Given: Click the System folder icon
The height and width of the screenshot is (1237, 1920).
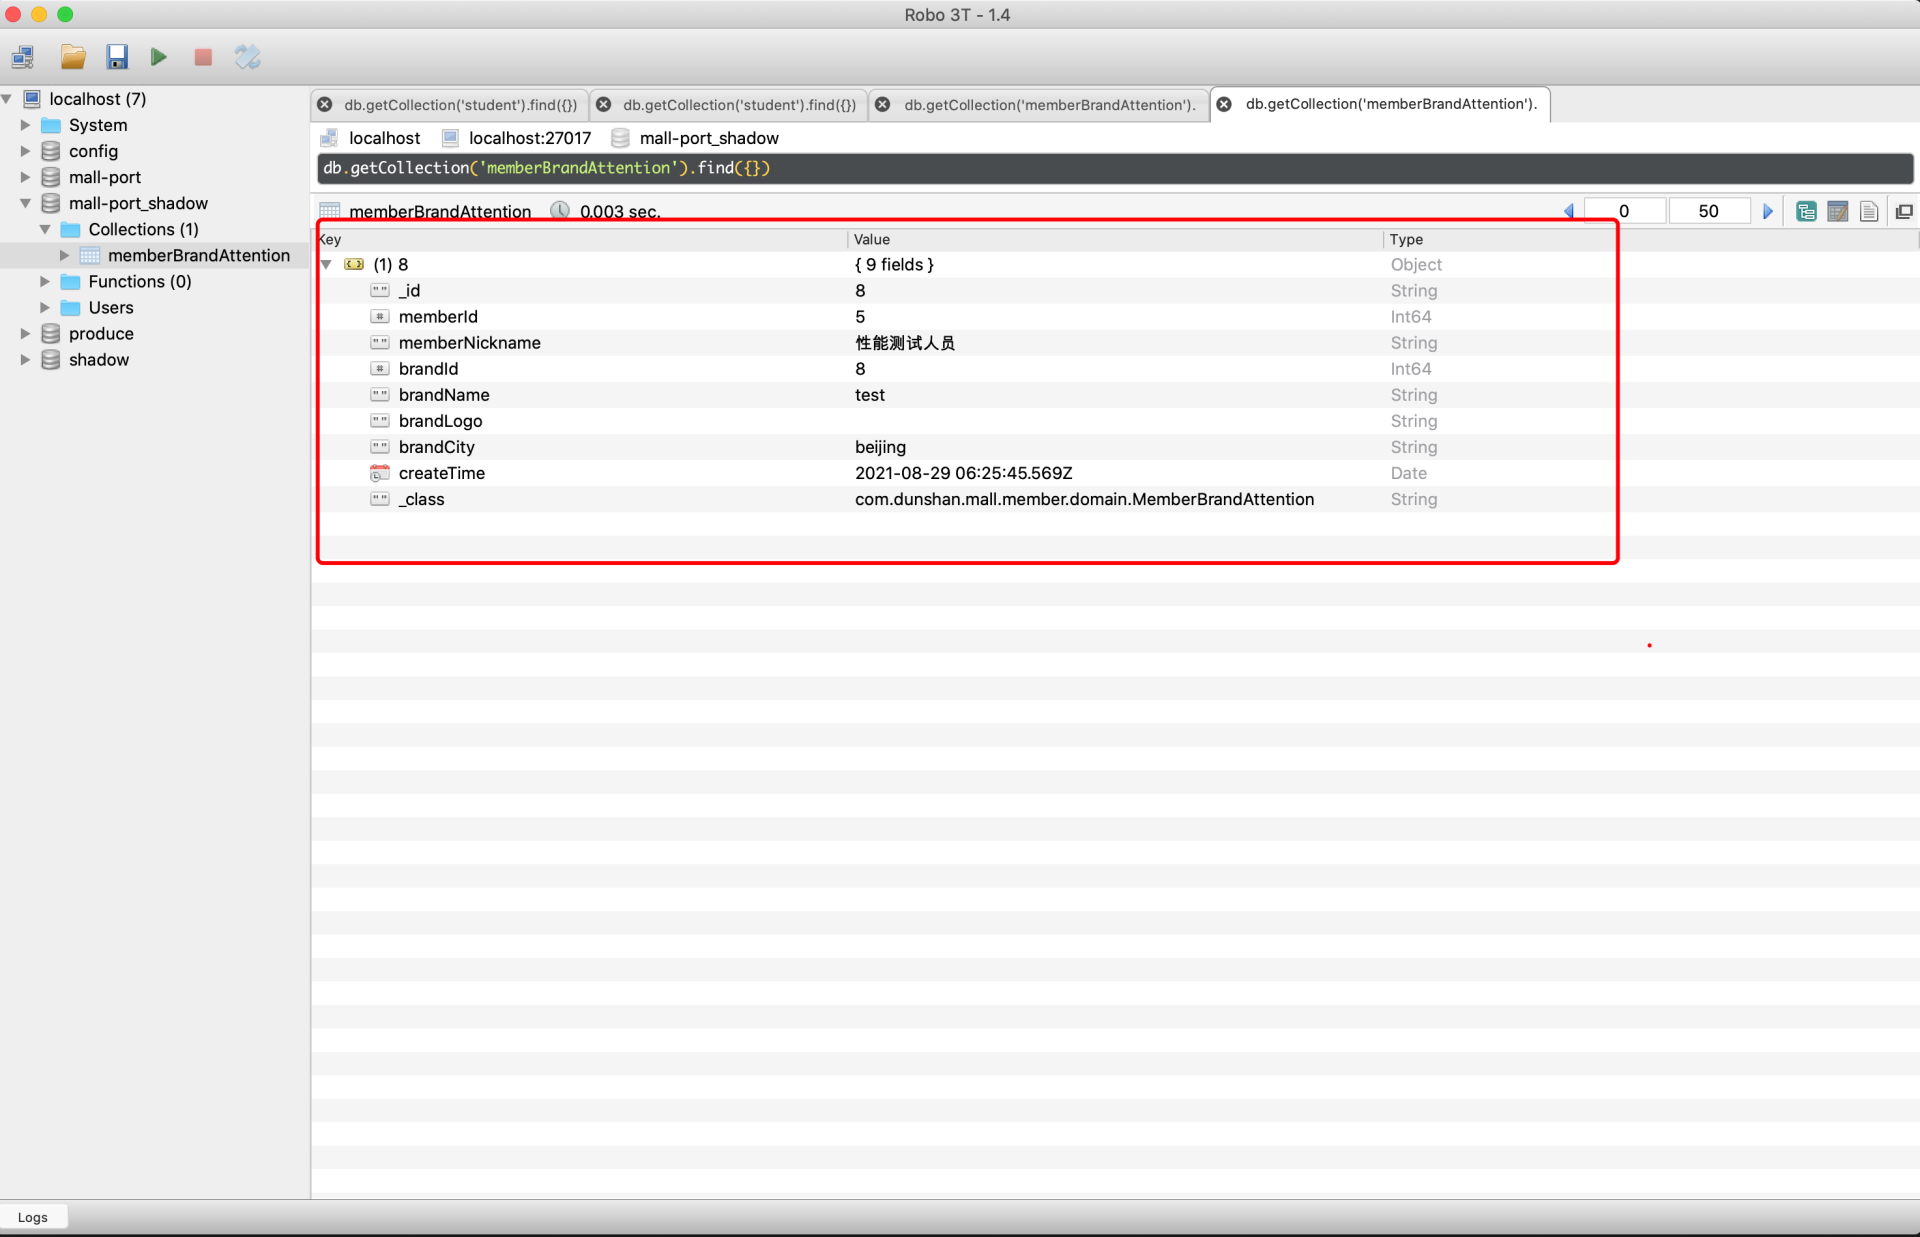Looking at the screenshot, I should pyautogui.click(x=51, y=125).
